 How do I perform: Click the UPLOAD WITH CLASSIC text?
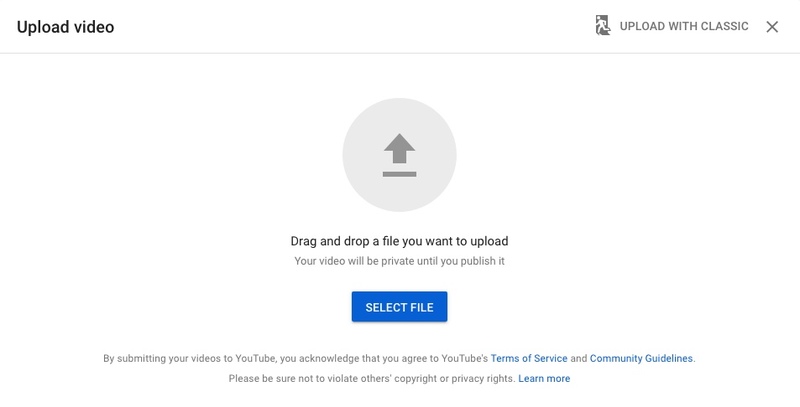(684, 27)
